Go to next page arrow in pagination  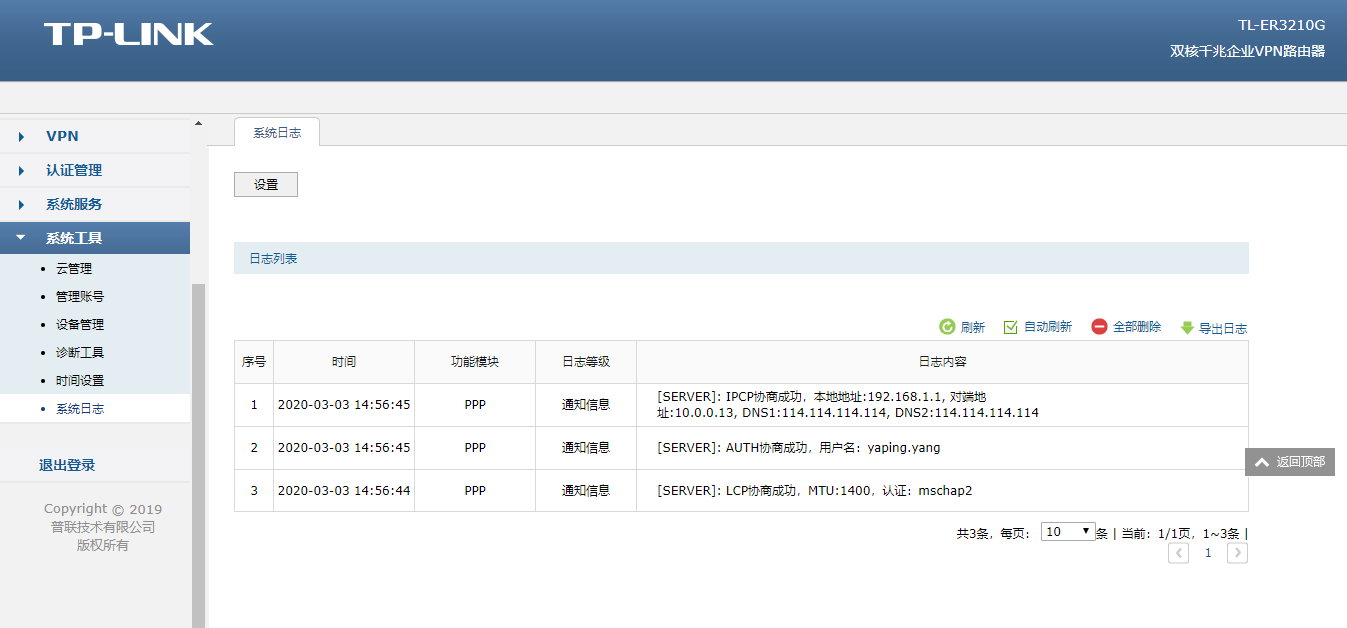tap(1237, 553)
